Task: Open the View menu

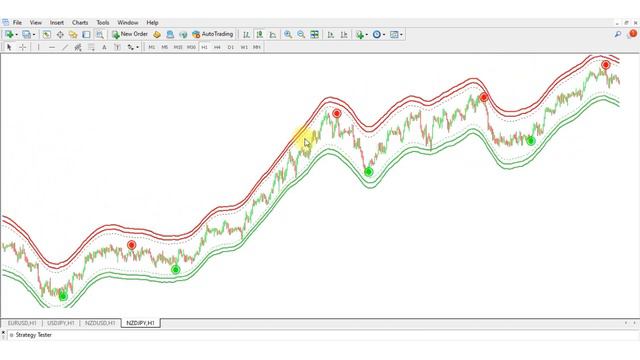Action: tap(36, 22)
